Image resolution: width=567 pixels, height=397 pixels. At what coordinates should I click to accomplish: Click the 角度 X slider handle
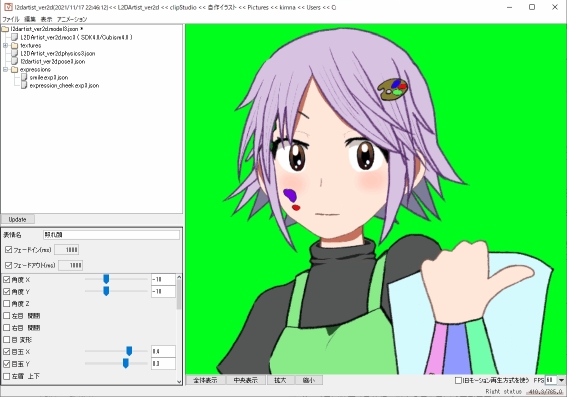click(x=106, y=279)
